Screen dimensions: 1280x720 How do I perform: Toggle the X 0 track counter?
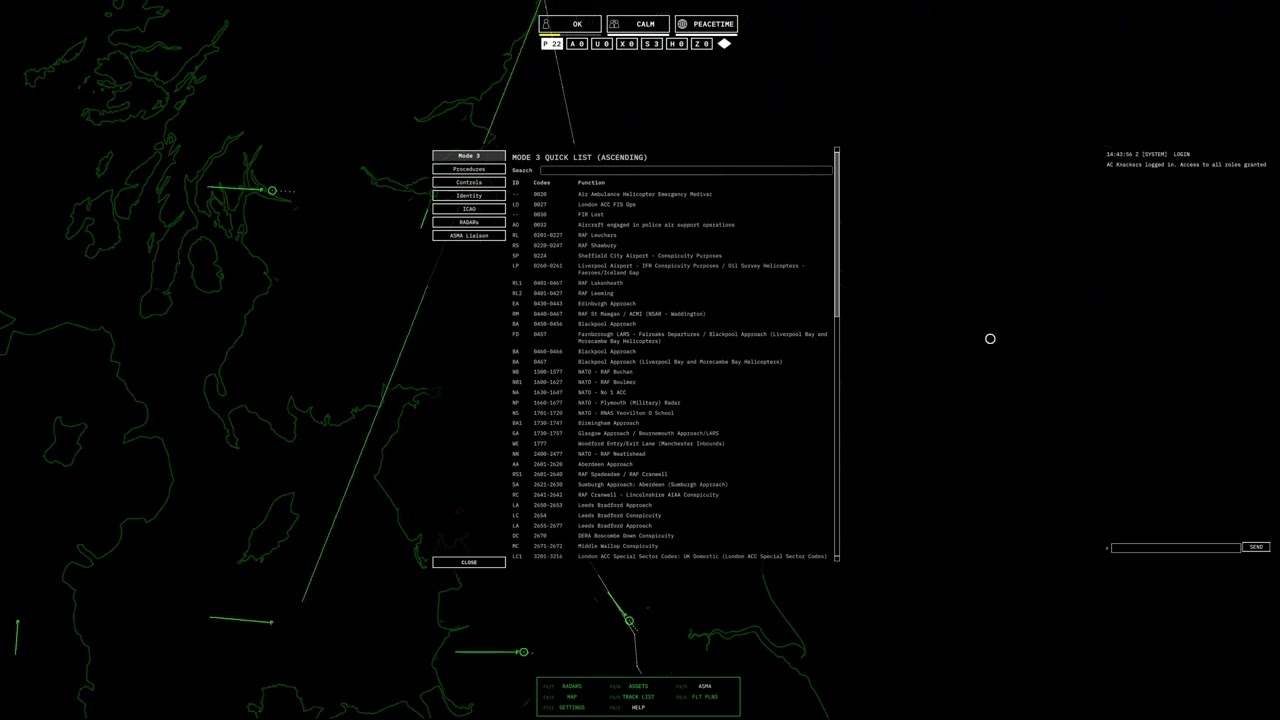tap(627, 44)
